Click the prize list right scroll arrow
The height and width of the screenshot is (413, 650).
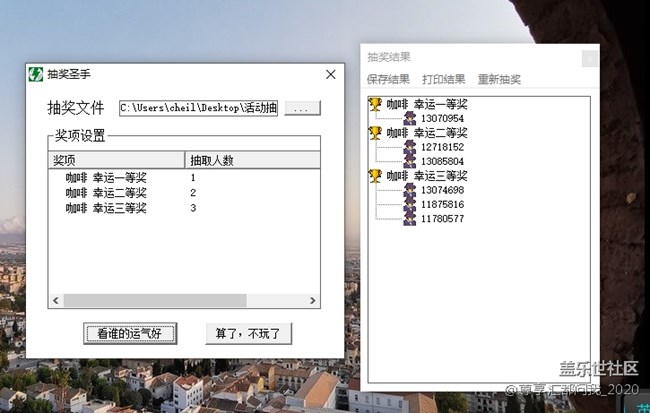(x=313, y=301)
